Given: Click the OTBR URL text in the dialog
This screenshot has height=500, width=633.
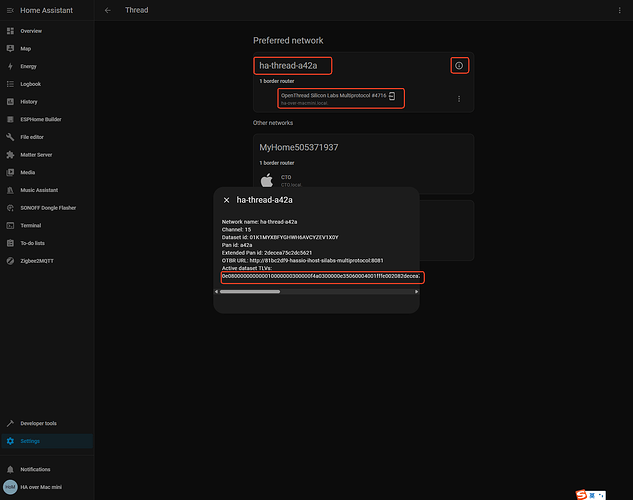Looking at the screenshot, I should click(302, 261).
